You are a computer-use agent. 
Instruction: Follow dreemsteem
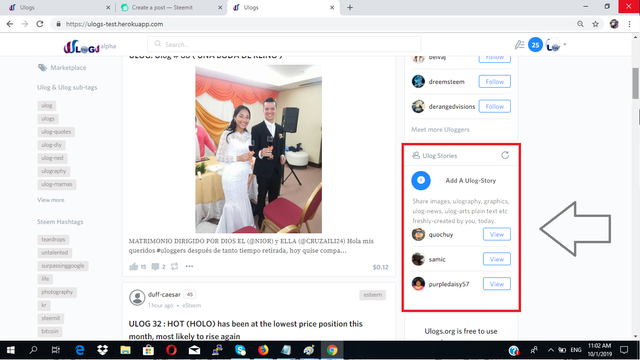coord(495,82)
